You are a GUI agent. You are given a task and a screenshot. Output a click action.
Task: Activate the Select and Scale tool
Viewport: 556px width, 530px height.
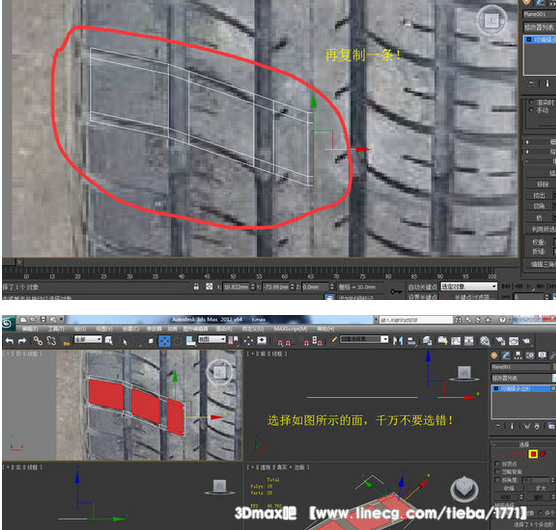191,341
